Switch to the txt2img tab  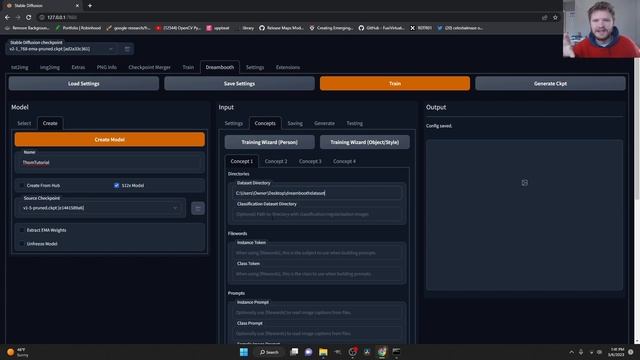tap(20, 67)
